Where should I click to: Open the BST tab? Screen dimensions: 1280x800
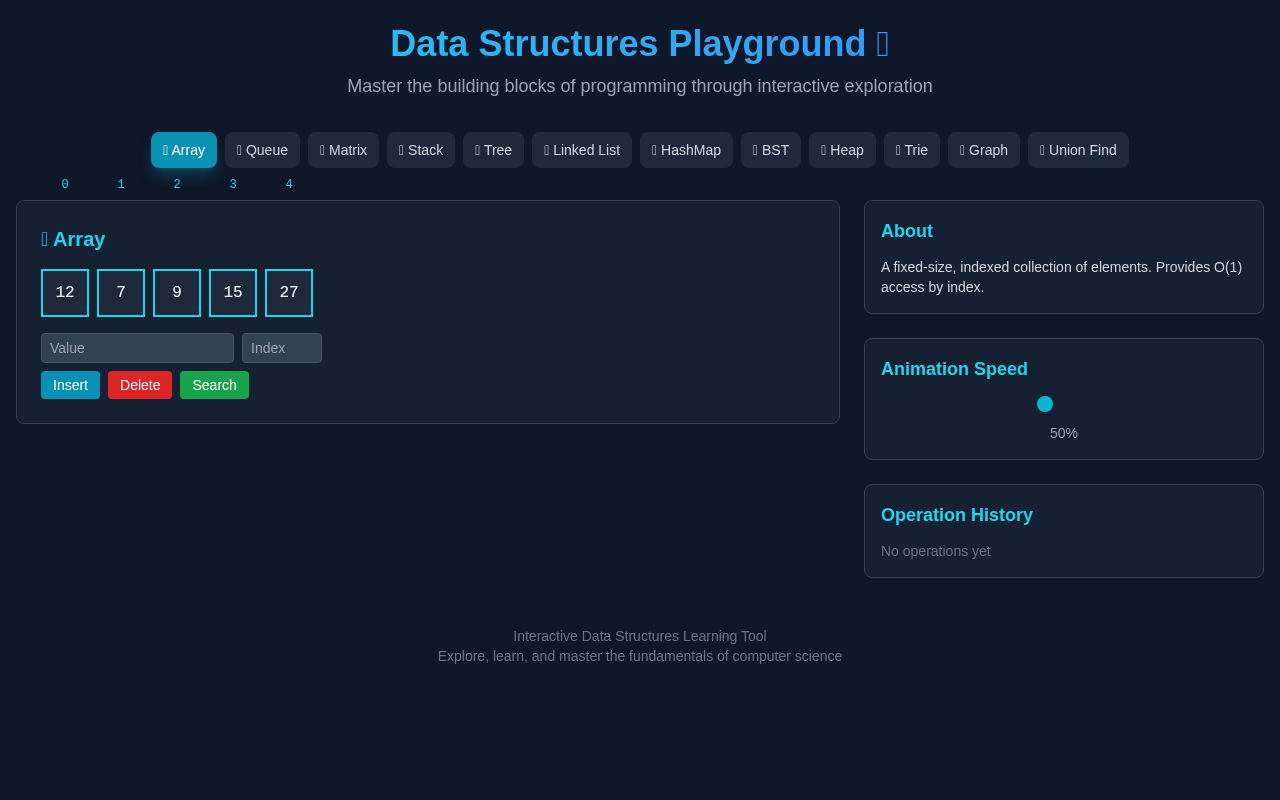(x=770, y=149)
